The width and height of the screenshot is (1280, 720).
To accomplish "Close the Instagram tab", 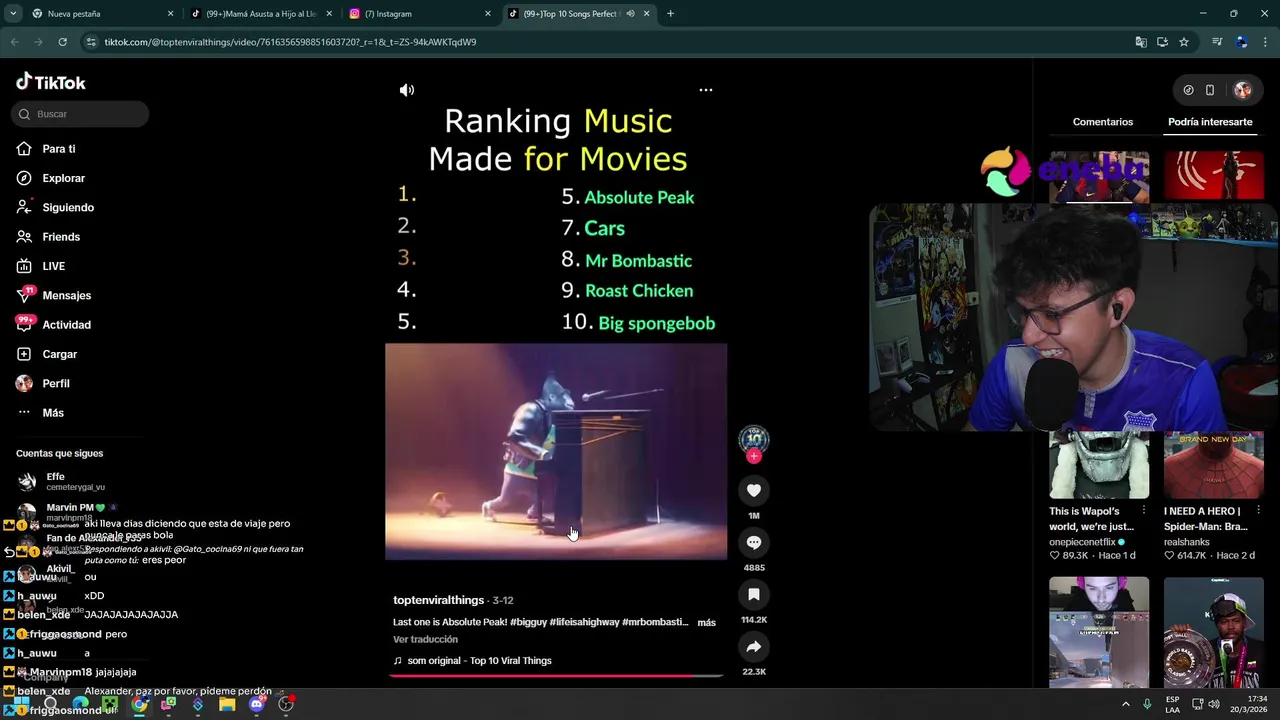I will [x=488, y=14].
